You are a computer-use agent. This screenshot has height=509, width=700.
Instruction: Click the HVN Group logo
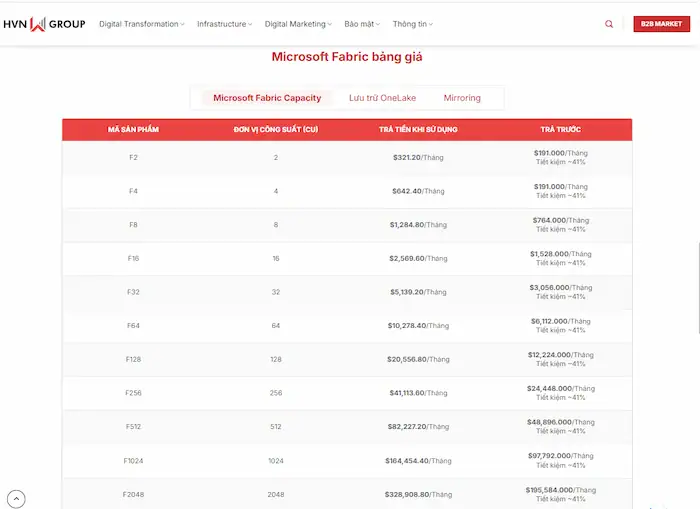click(44, 24)
